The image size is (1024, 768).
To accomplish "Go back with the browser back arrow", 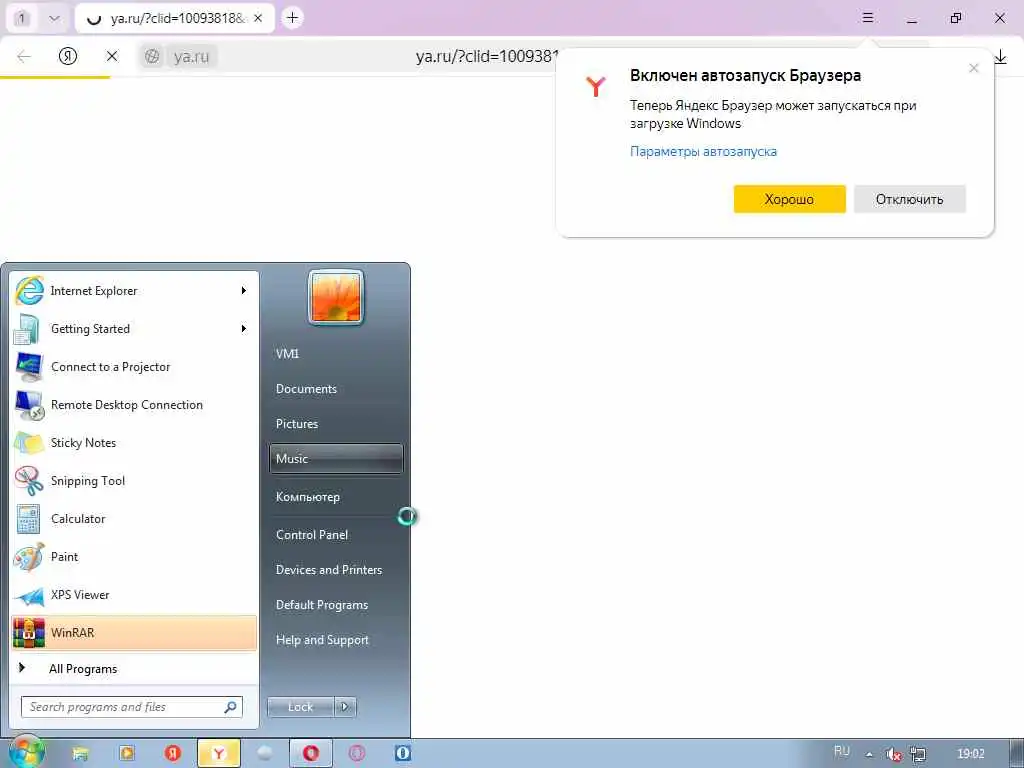I will tap(24, 56).
